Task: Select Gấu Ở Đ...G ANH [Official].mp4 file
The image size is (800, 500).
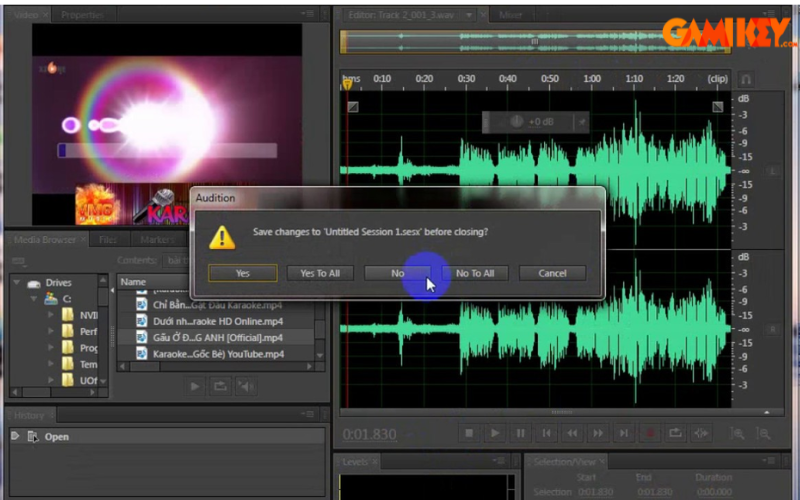Action: [x=217, y=338]
